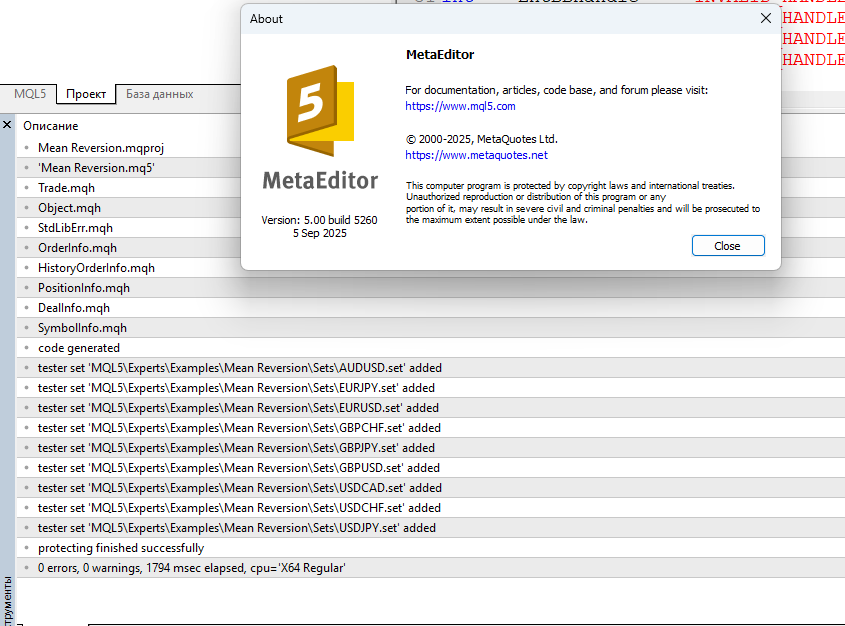
Task: Close the About dialog with Close button
Action: (x=728, y=246)
